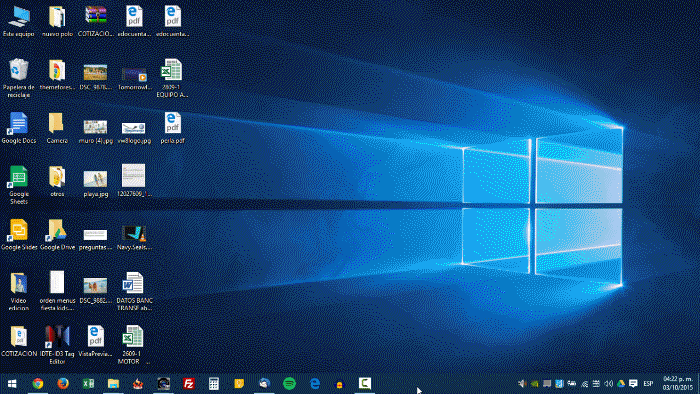The image size is (700, 394).
Task: Open the Google Drive tray icon
Action: click(x=621, y=384)
